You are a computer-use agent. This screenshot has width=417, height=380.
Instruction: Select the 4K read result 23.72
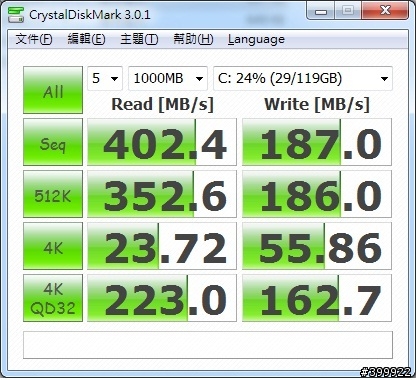pyautogui.click(x=162, y=246)
